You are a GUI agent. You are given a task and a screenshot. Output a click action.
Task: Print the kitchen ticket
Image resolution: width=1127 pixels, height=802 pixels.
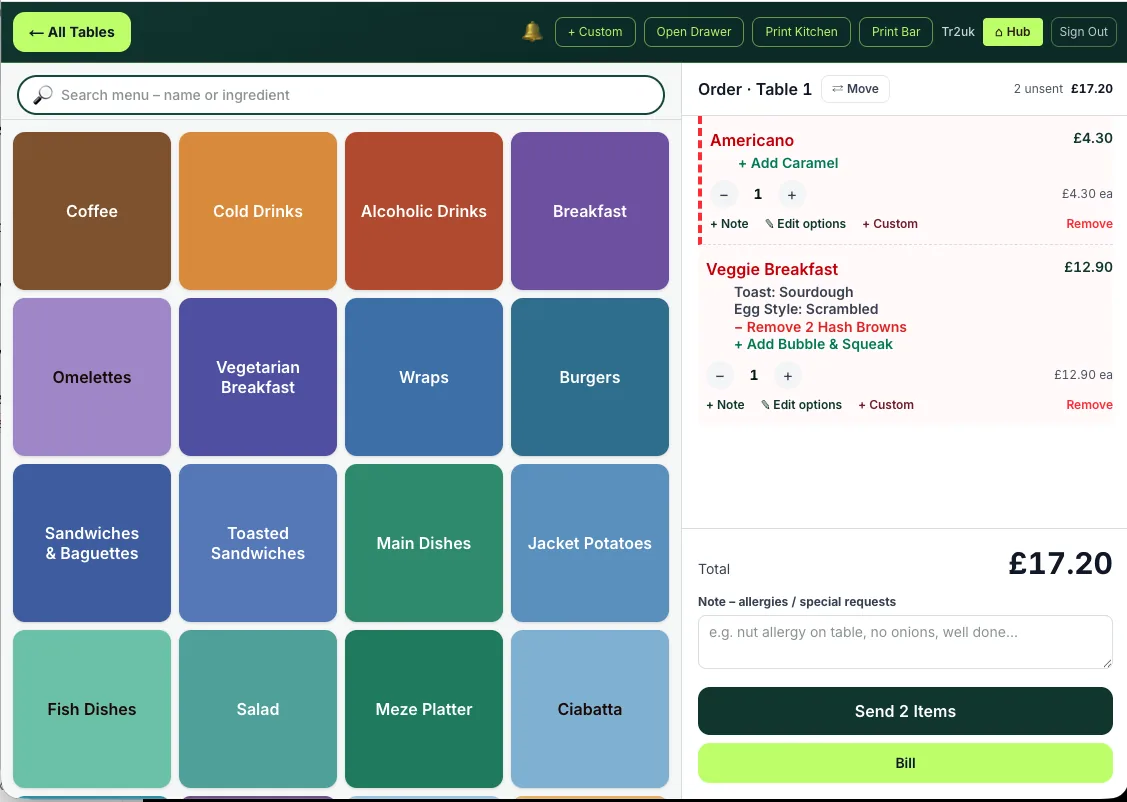801,32
